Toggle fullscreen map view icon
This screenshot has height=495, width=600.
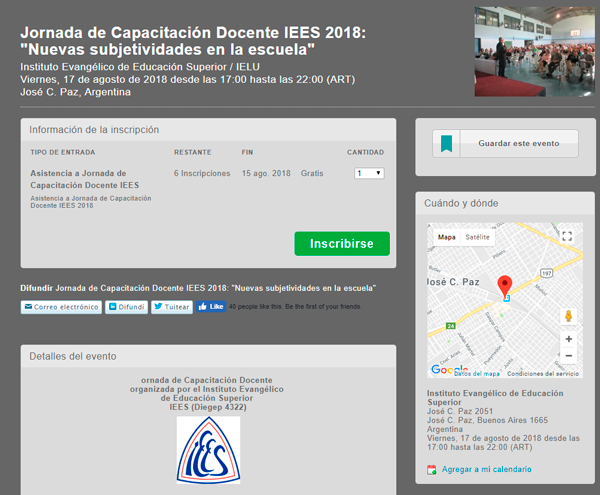pyautogui.click(x=567, y=236)
